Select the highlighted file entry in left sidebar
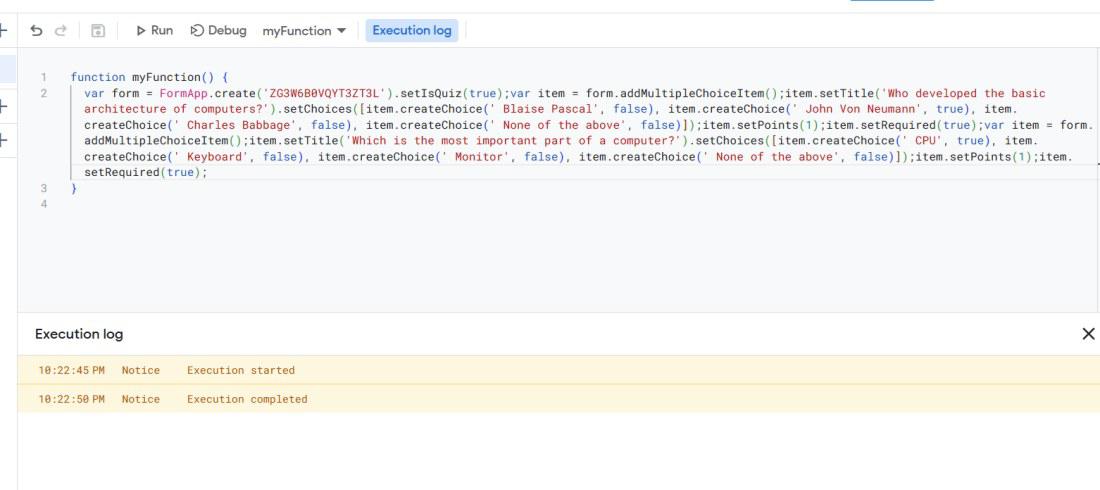This screenshot has height=490, width=1100. [7, 69]
